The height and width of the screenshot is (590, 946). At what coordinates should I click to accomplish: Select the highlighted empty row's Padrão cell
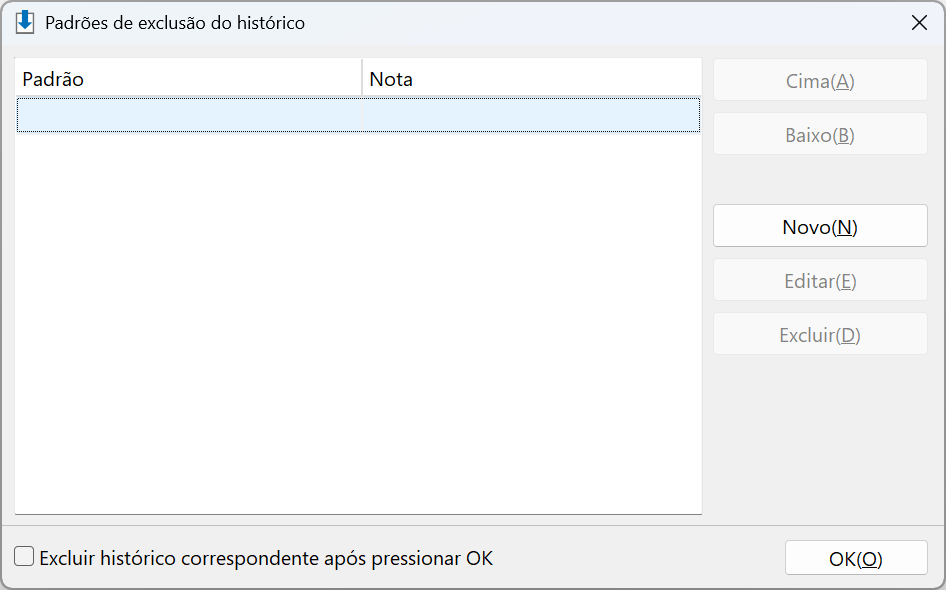(x=189, y=115)
